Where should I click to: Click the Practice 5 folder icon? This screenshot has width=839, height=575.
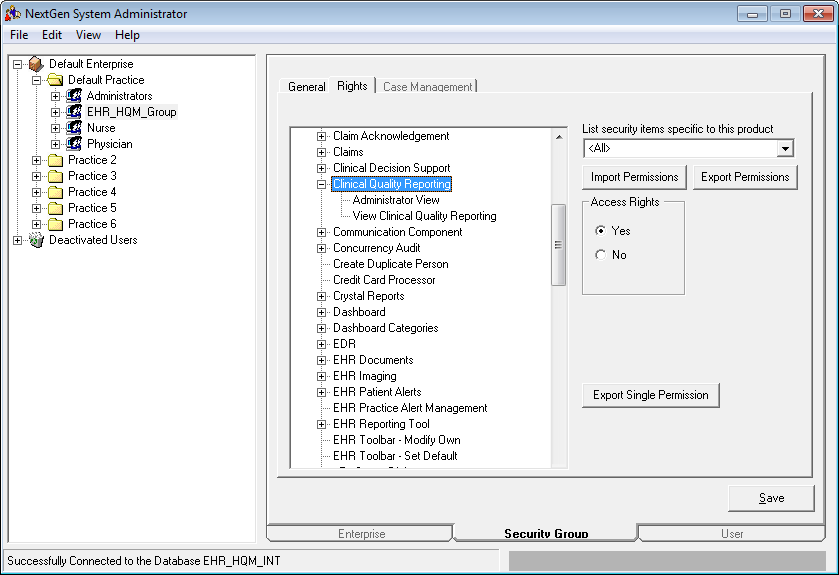click(x=56, y=209)
